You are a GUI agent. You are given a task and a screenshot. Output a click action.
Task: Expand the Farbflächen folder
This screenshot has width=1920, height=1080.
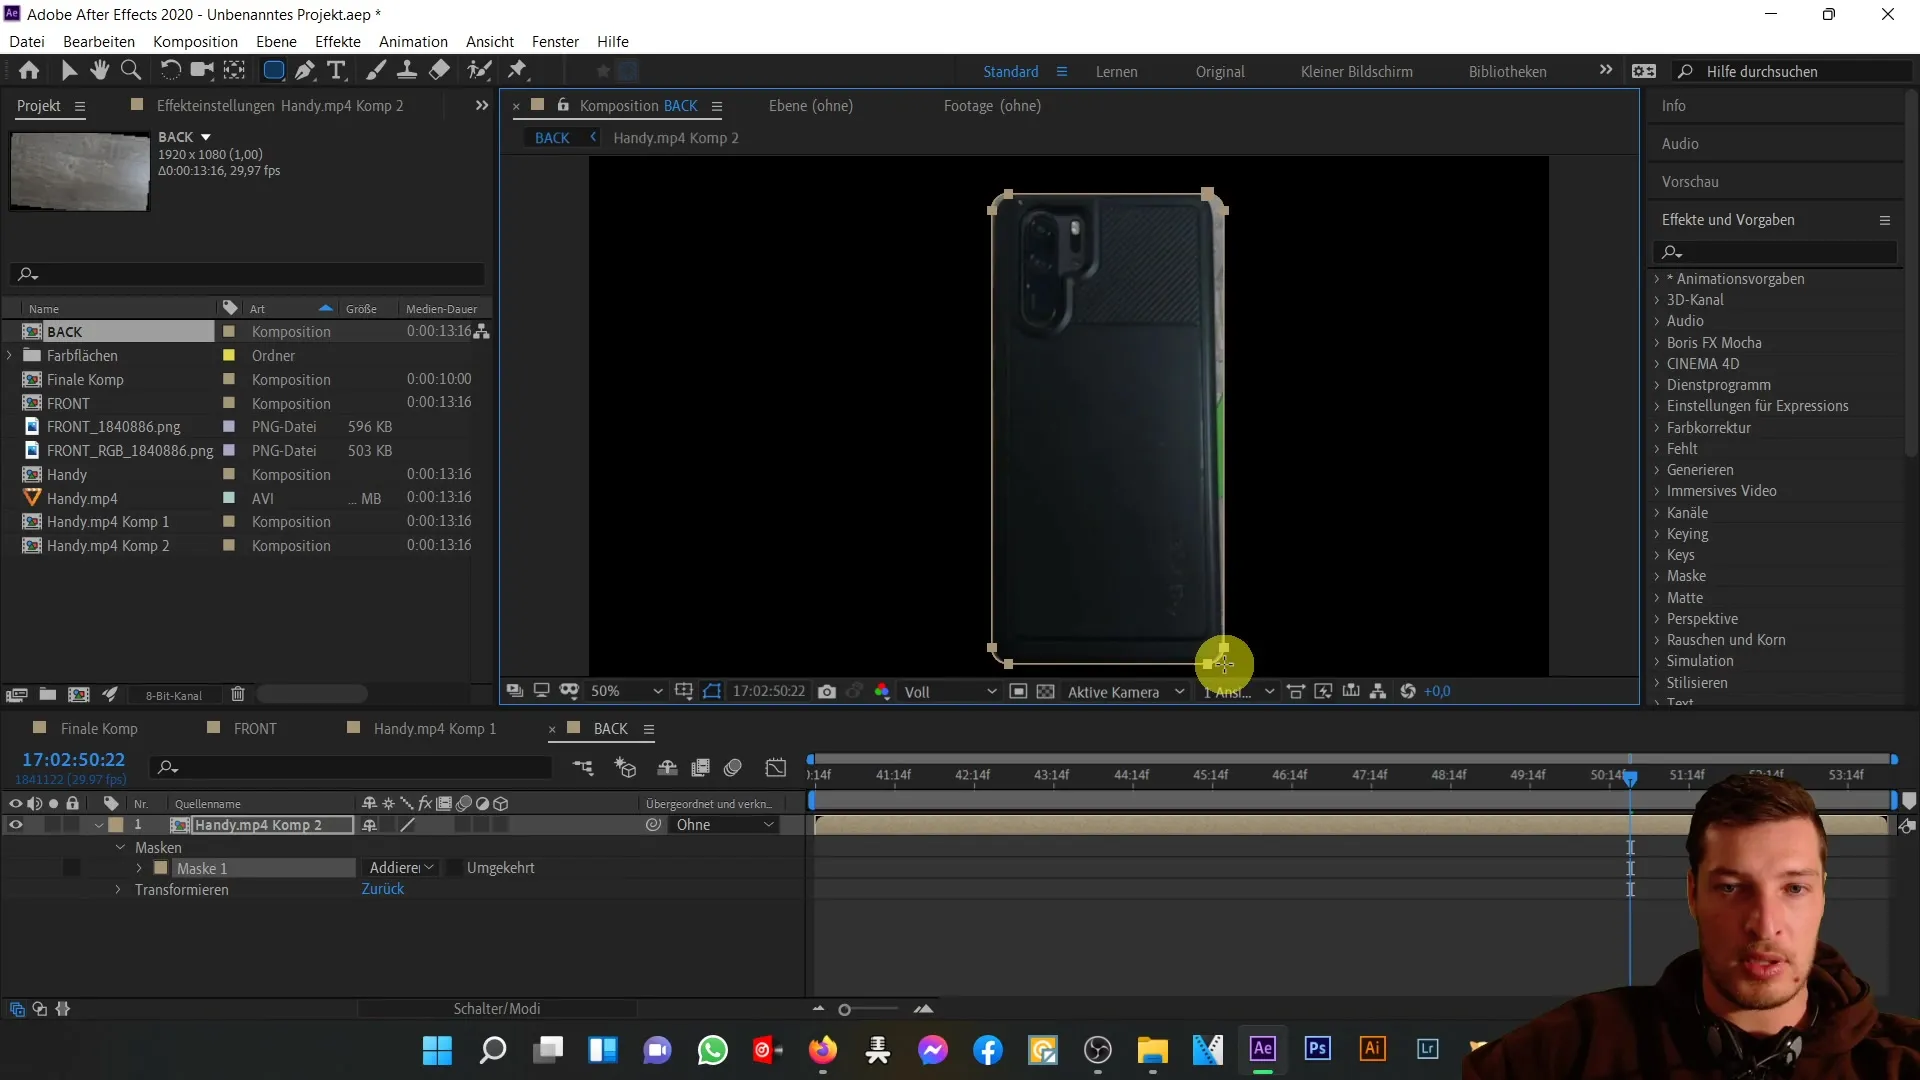pos(10,355)
